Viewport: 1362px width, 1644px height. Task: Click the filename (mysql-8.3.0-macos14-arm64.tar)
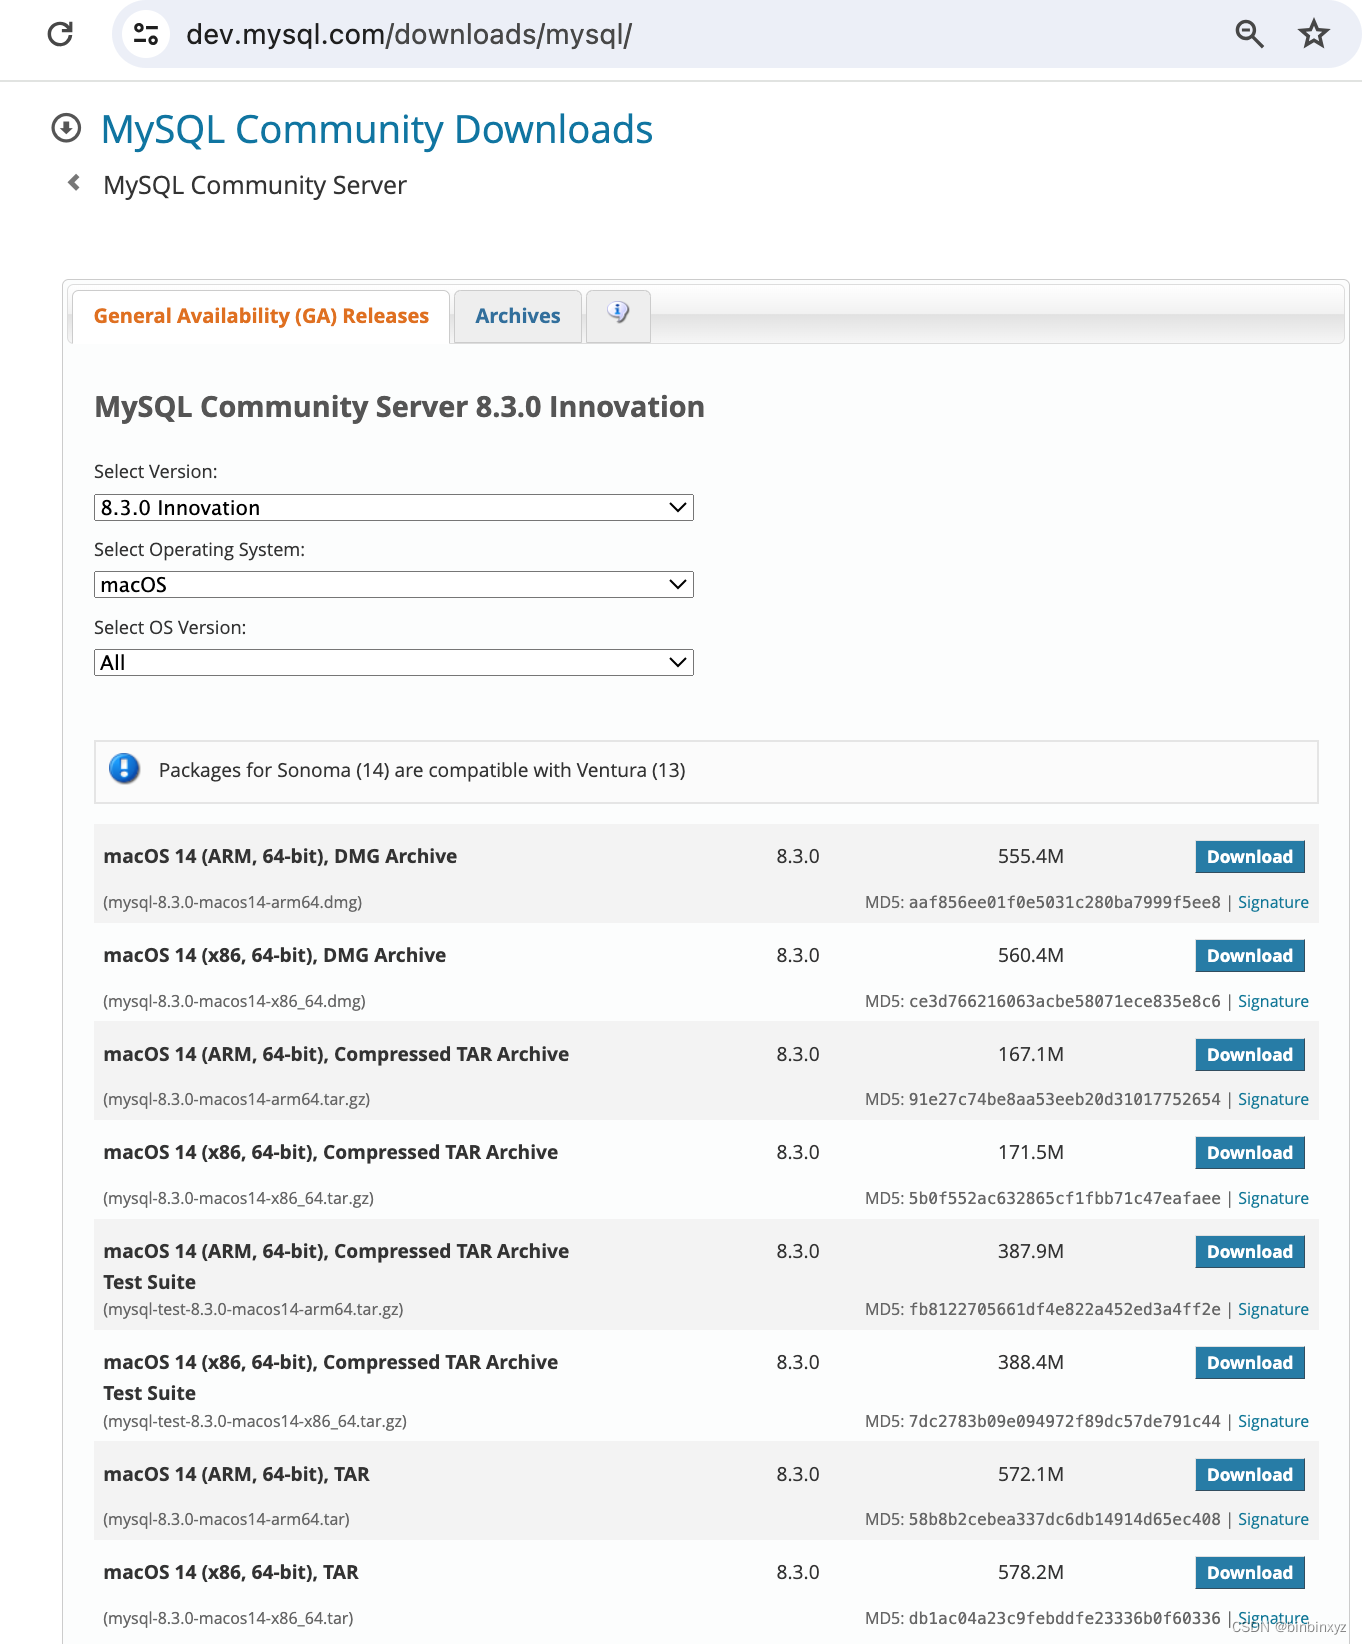point(227,1519)
